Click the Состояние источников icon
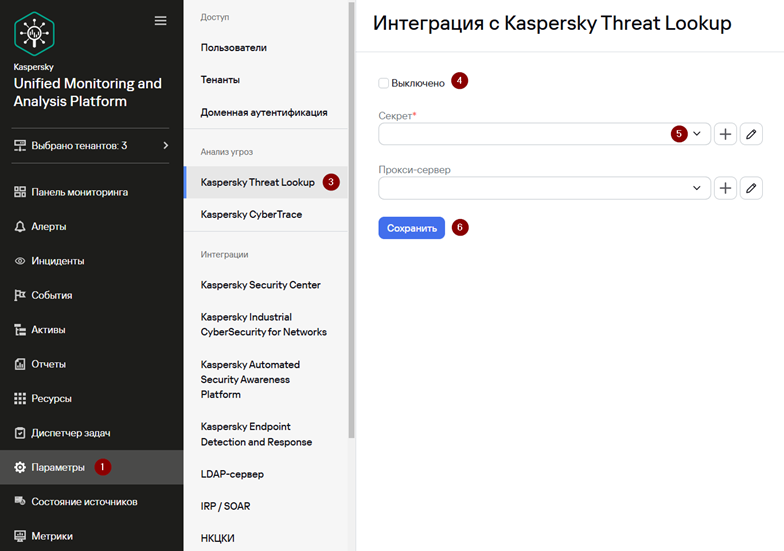Viewport: 784px width, 551px height. coord(20,501)
